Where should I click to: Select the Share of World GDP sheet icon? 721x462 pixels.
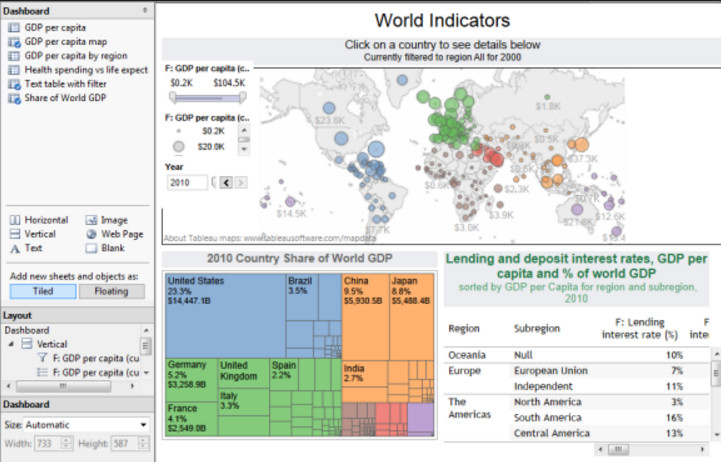(x=14, y=98)
